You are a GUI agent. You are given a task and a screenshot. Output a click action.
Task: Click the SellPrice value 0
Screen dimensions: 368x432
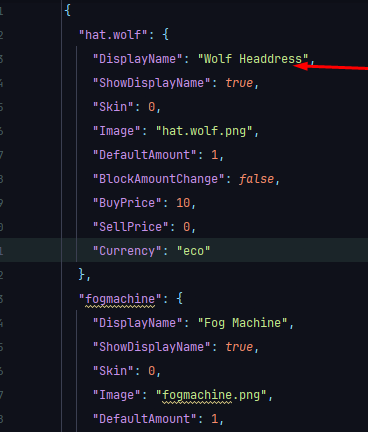pos(187,227)
